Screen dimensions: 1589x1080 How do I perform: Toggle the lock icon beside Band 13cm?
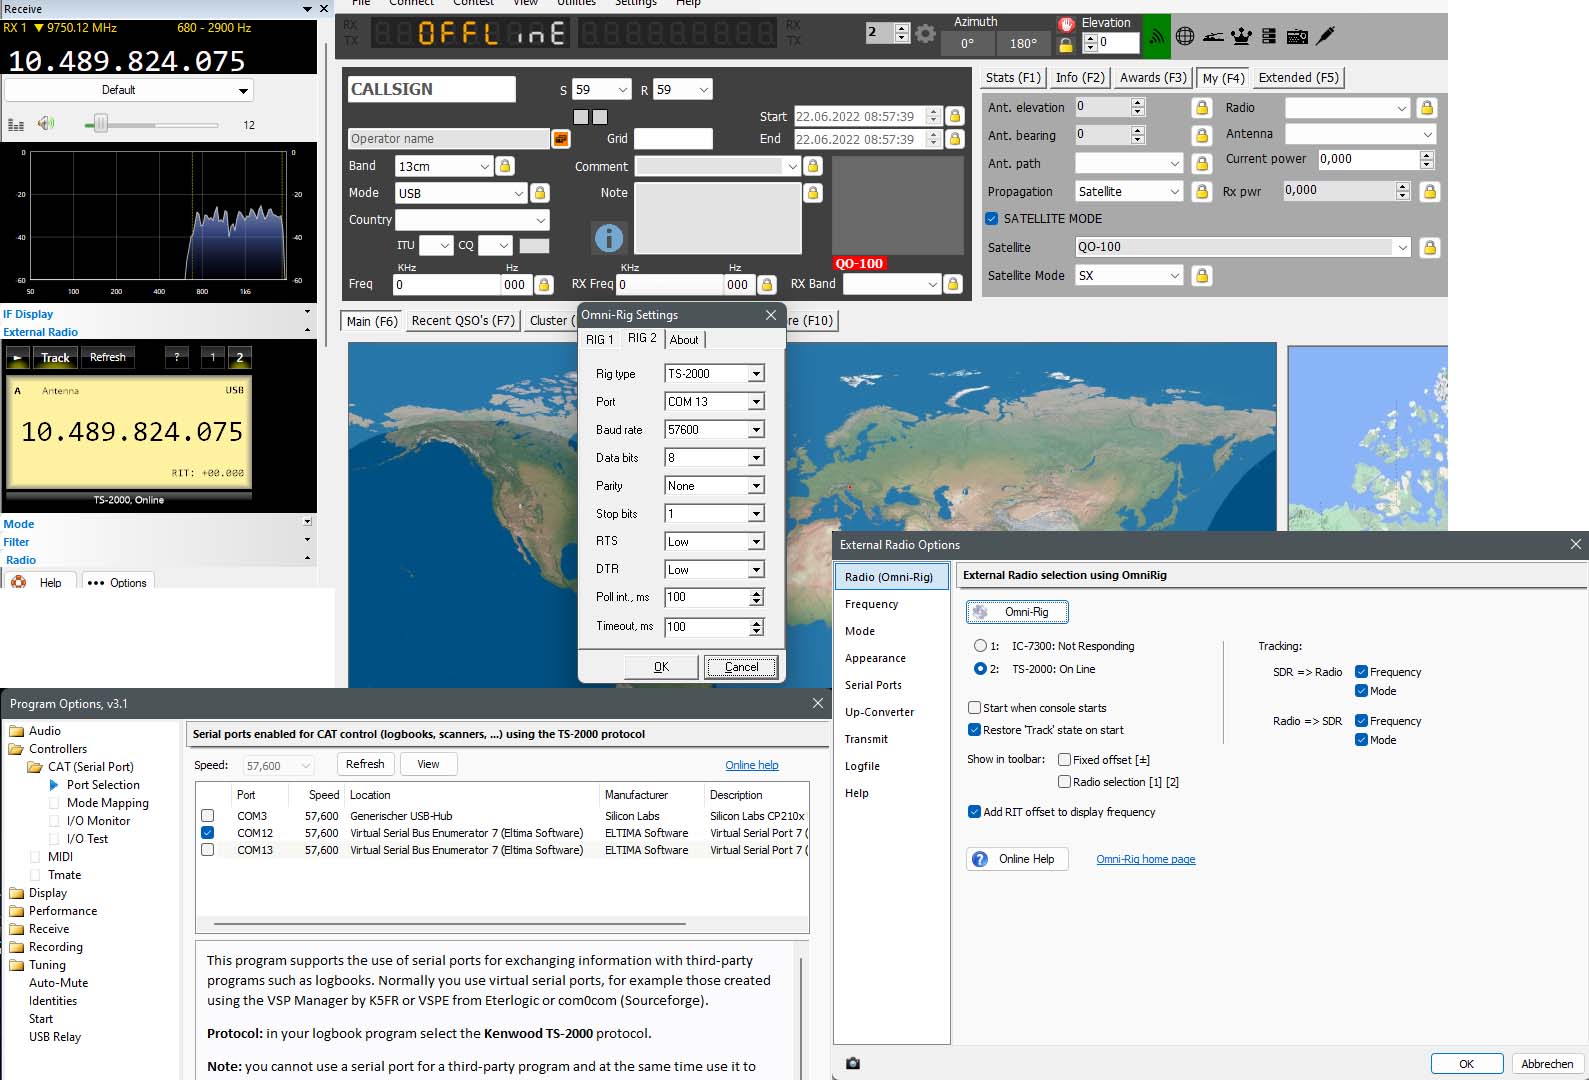[x=505, y=166]
